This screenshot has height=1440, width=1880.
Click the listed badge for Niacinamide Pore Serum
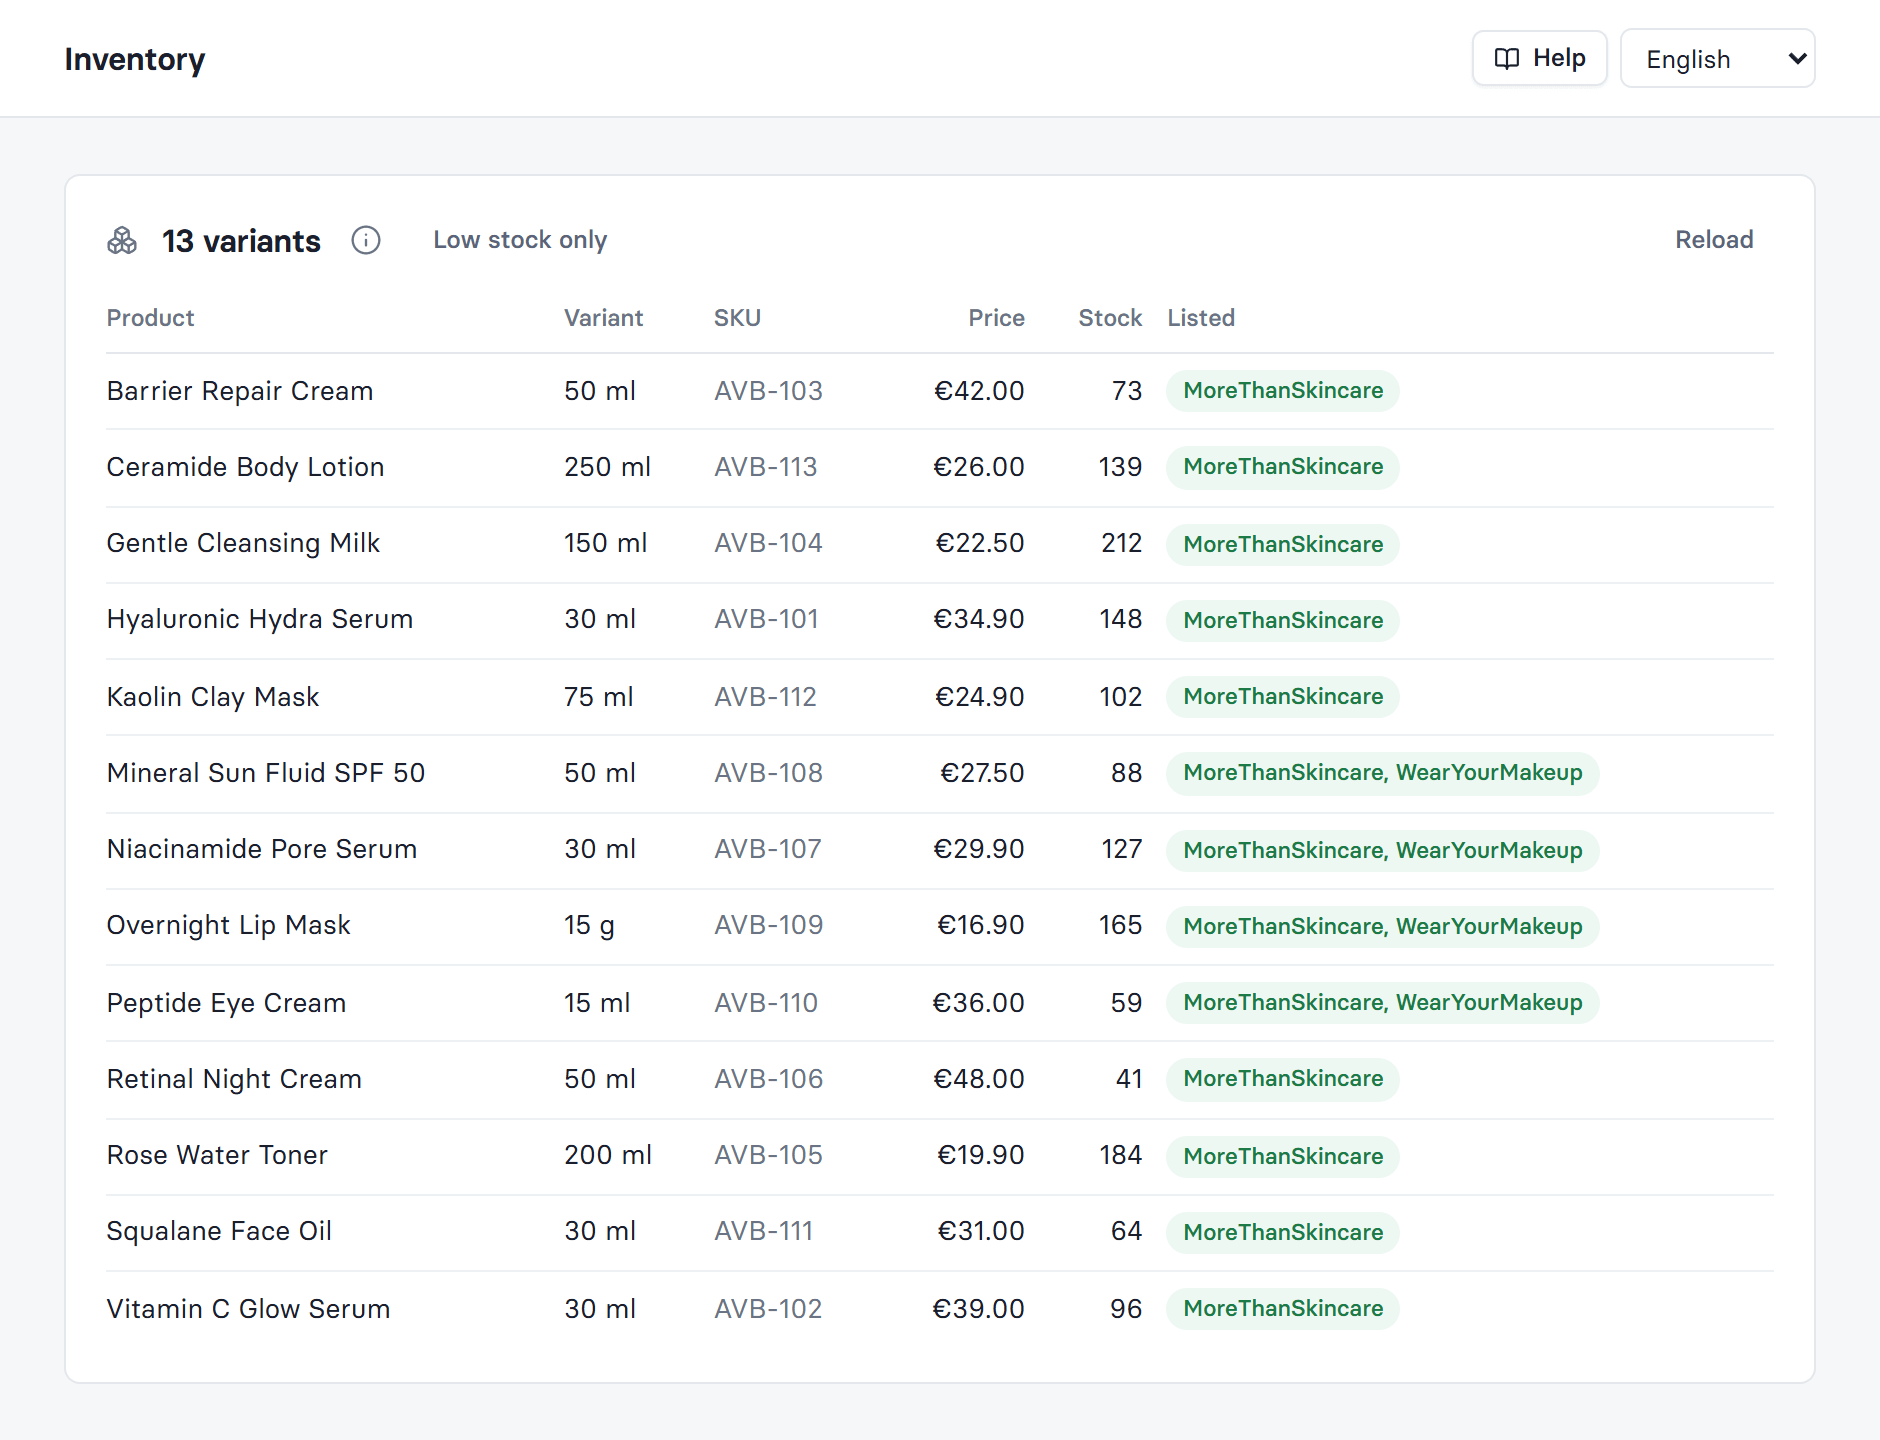point(1383,850)
